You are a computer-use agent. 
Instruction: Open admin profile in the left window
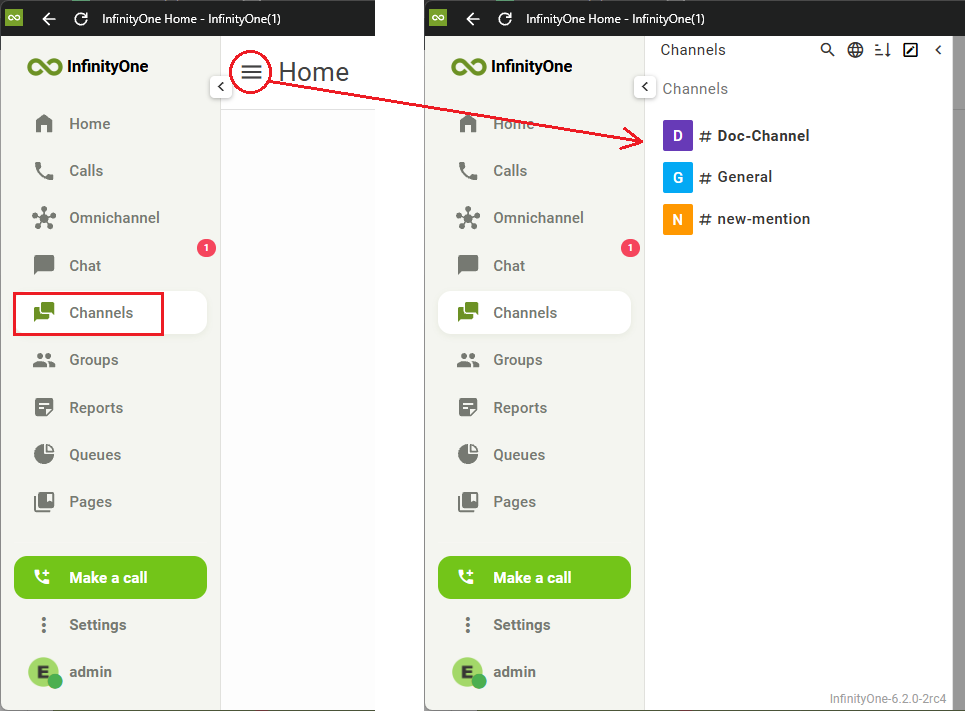pyautogui.click(x=110, y=672)
